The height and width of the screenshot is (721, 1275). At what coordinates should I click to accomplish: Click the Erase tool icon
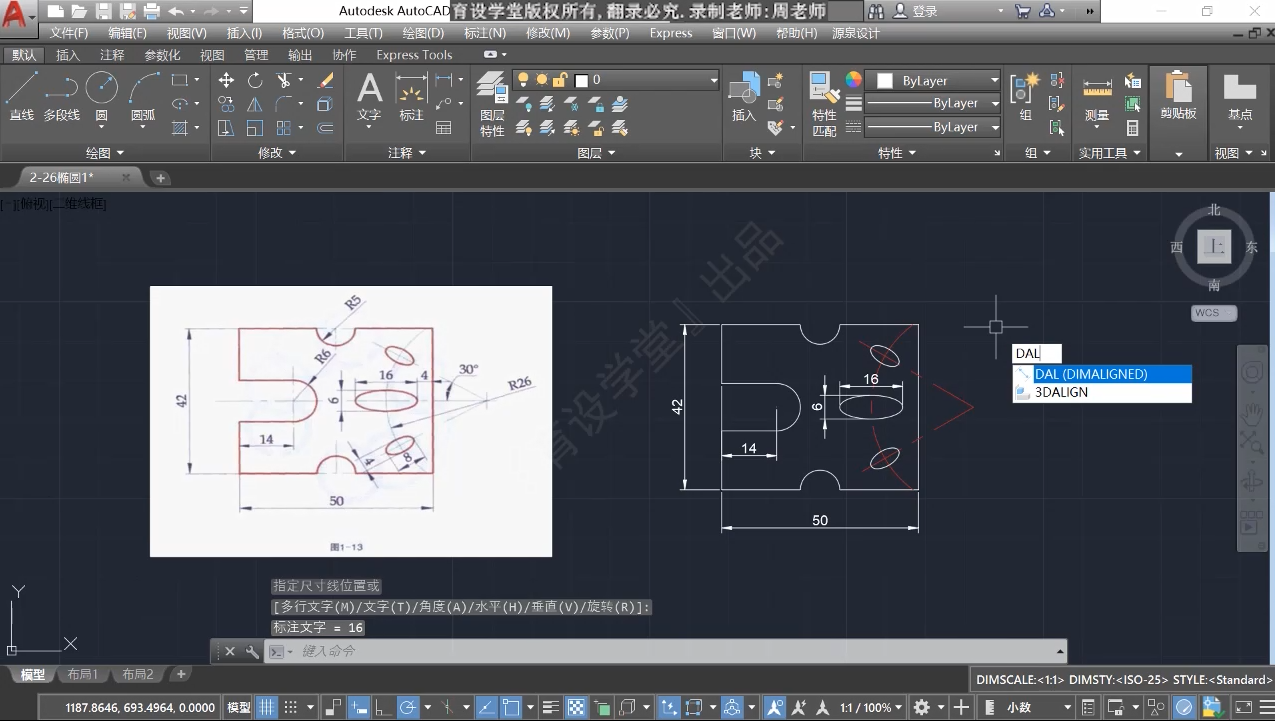click(325, 80)
